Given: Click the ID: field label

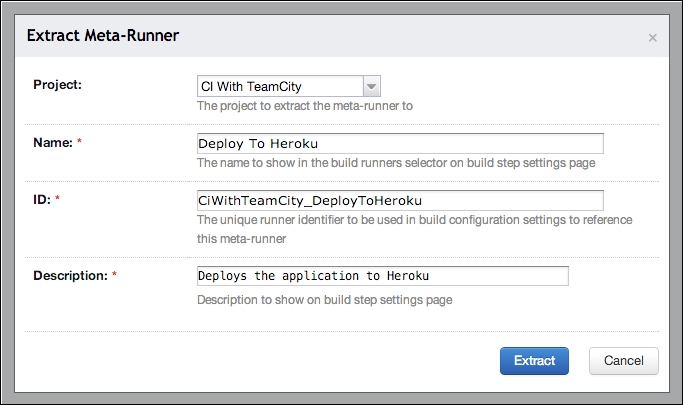Looking at the screenshot, I should (x=42, y=199).
